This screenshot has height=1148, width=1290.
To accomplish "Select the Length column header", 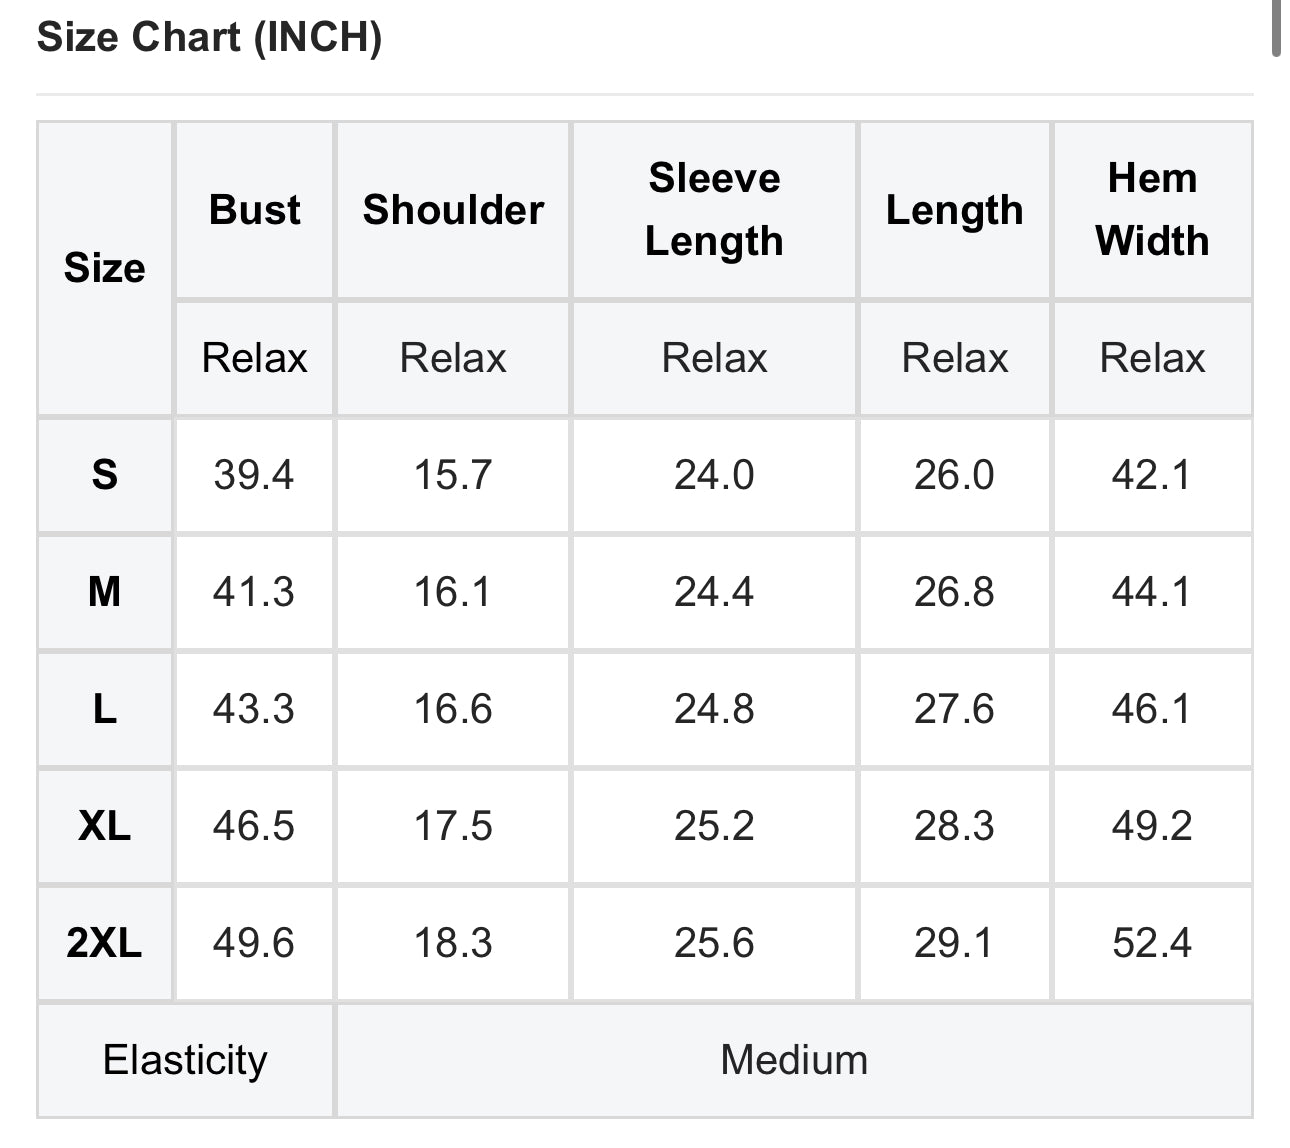I will coord(954,210).
